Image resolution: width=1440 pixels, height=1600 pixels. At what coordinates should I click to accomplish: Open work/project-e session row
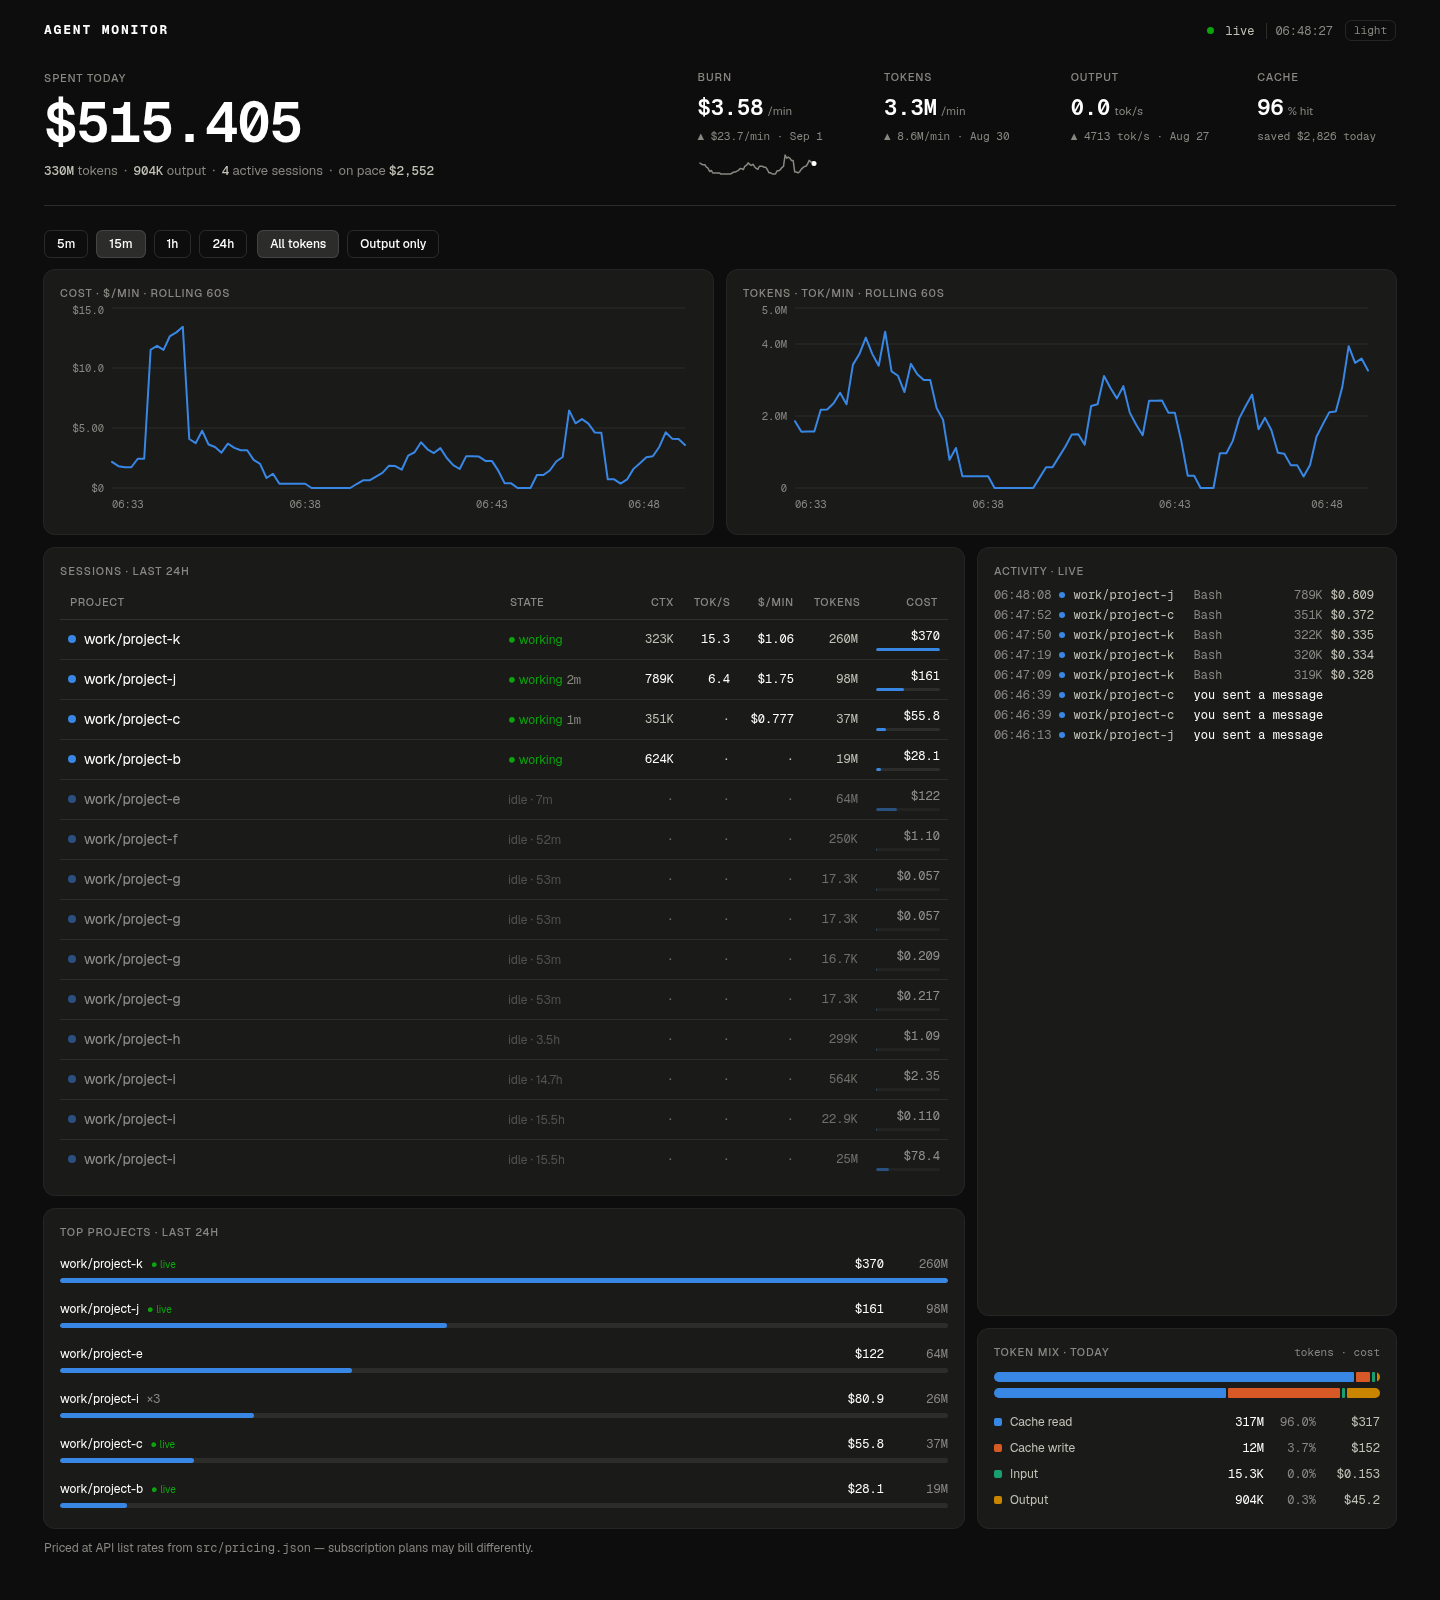504,800
